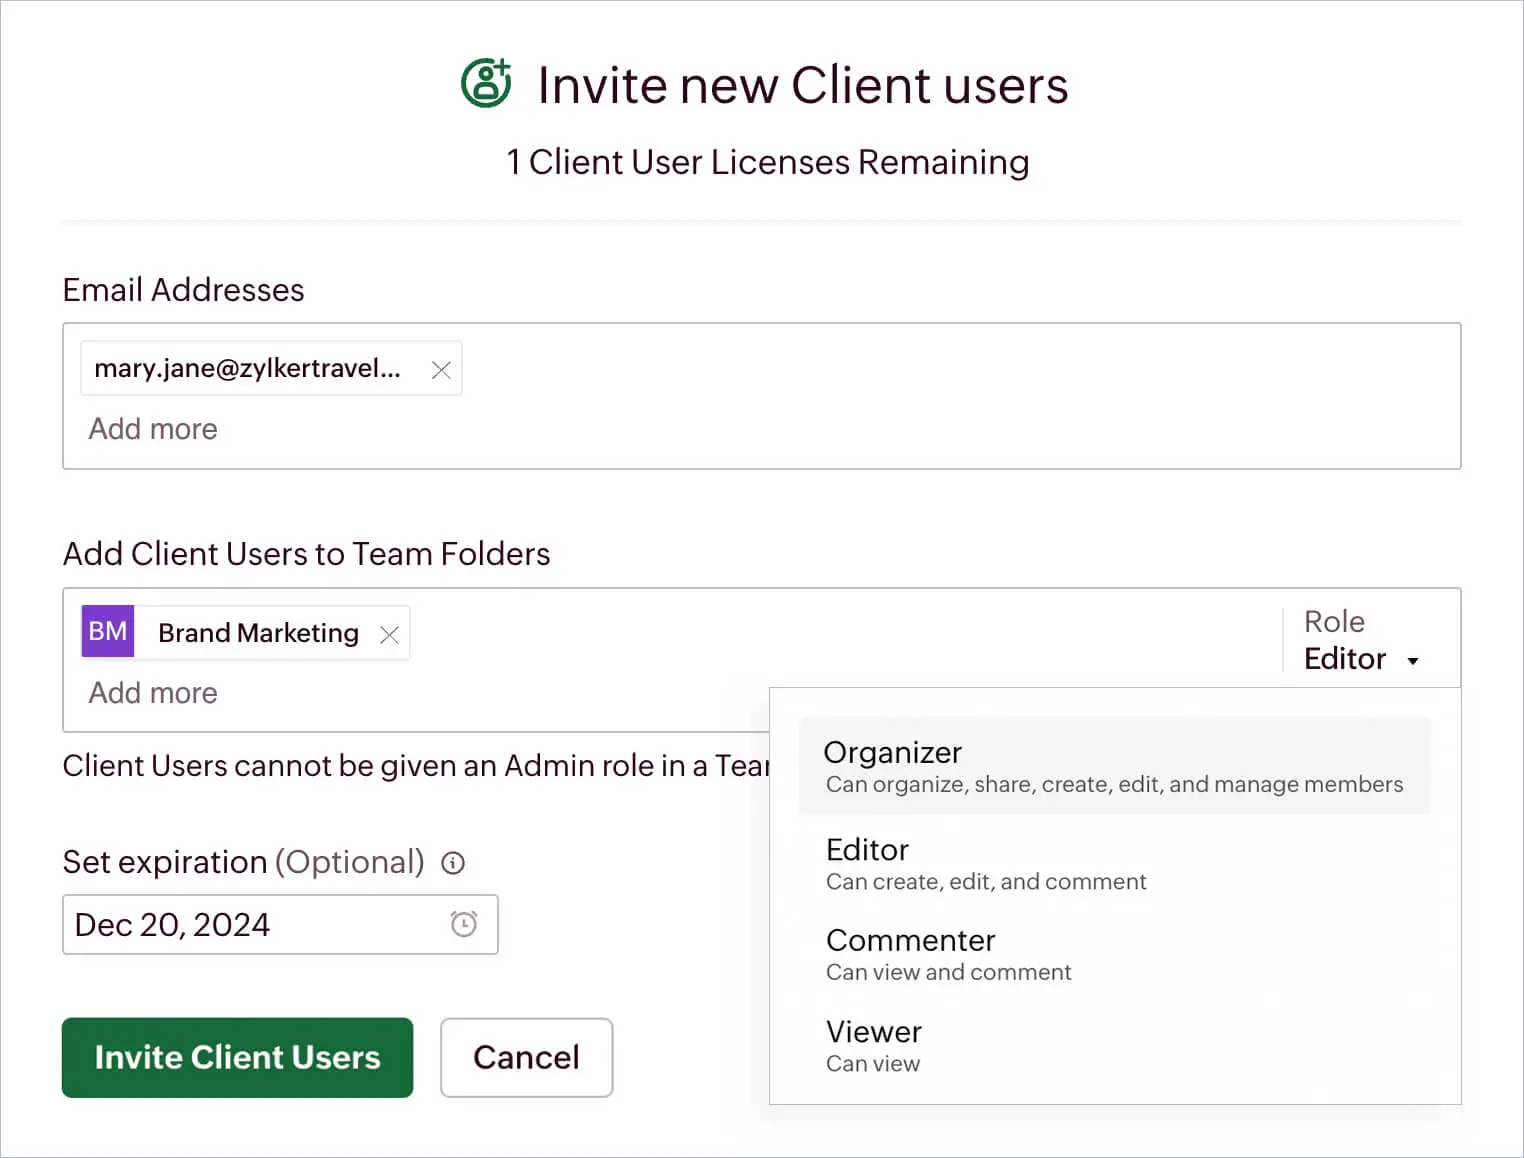Screen dimensions: 1524x1158
Task: Click the Client User Licenses Remaining text
Action: (767, 162)
